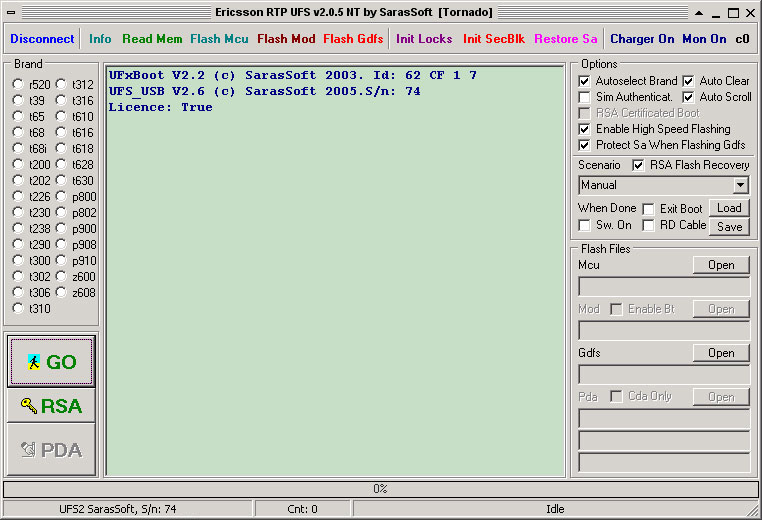Select the t238 brand radio button
762x520 pixels.
18,228
